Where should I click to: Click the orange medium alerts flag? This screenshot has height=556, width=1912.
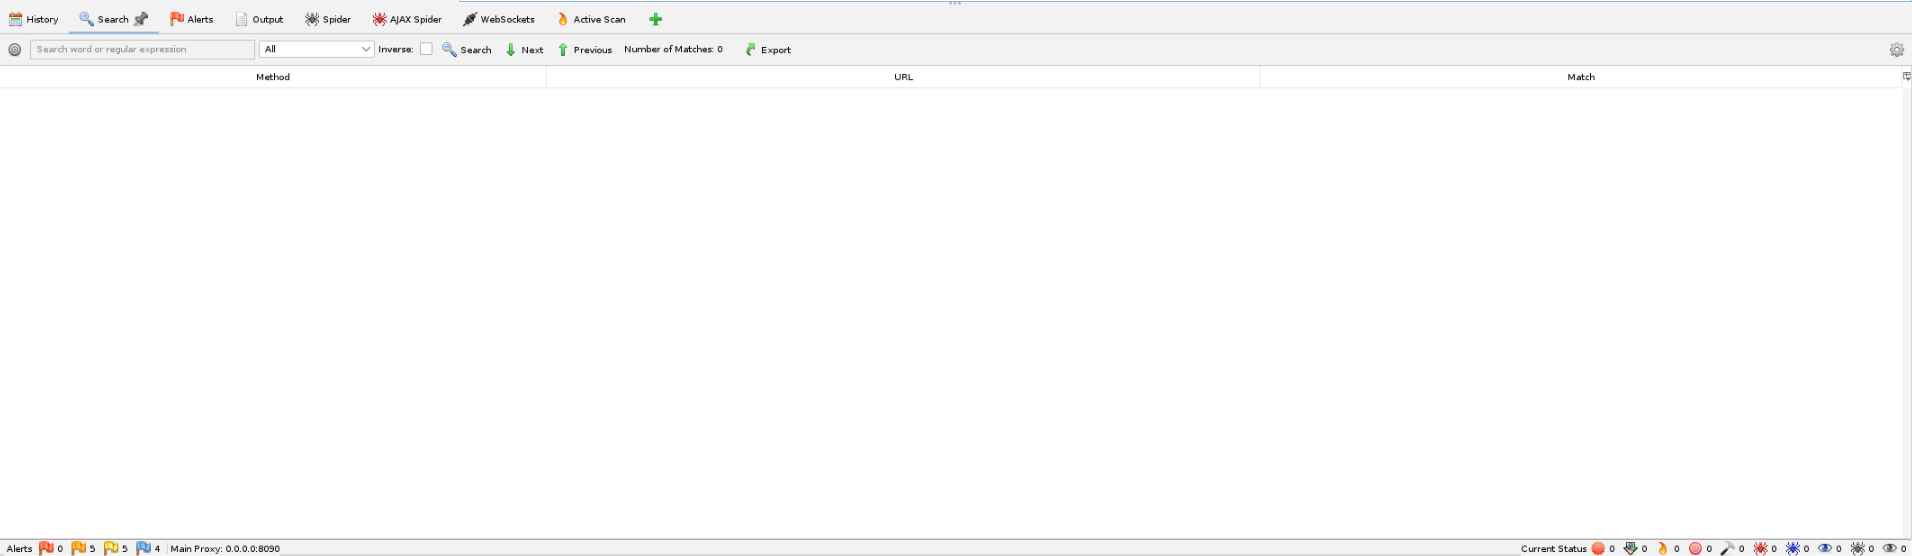tap(78, 548)
